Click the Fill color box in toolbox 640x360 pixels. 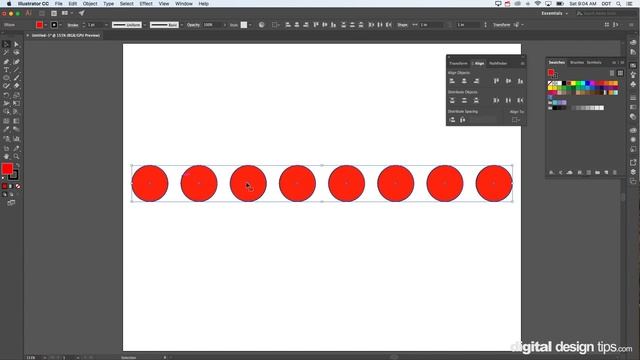pyautogui.click(x=7, y=169)
